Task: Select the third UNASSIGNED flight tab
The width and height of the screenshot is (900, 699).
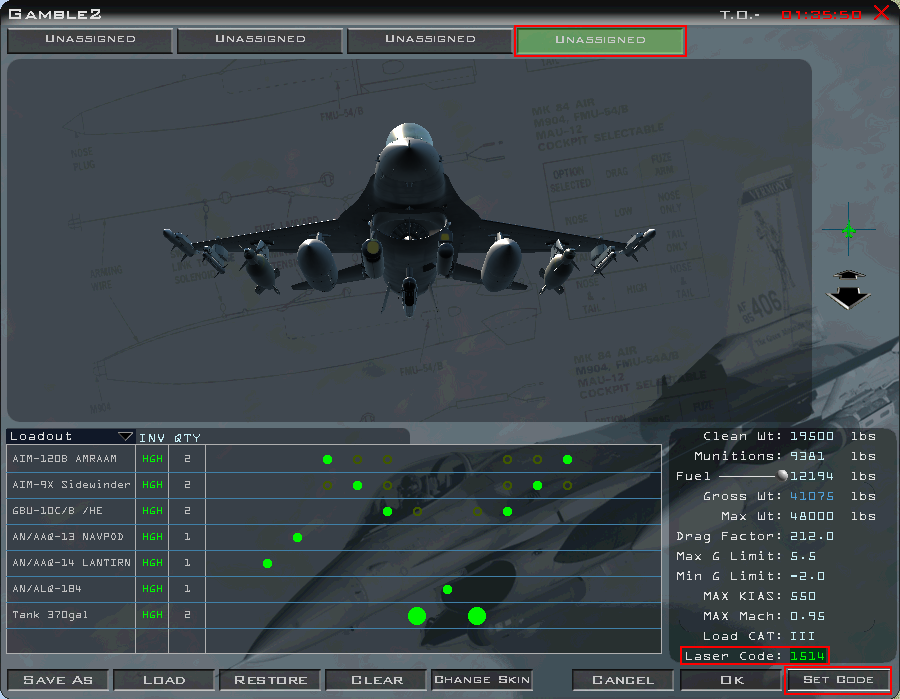Action: 429,40
